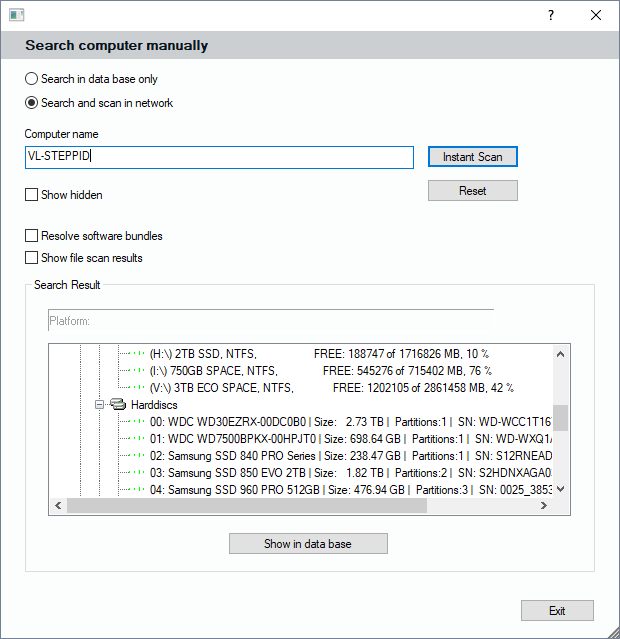Click horizontal scrollbar left arrow
620x639 pixels.
click(57, 506)
